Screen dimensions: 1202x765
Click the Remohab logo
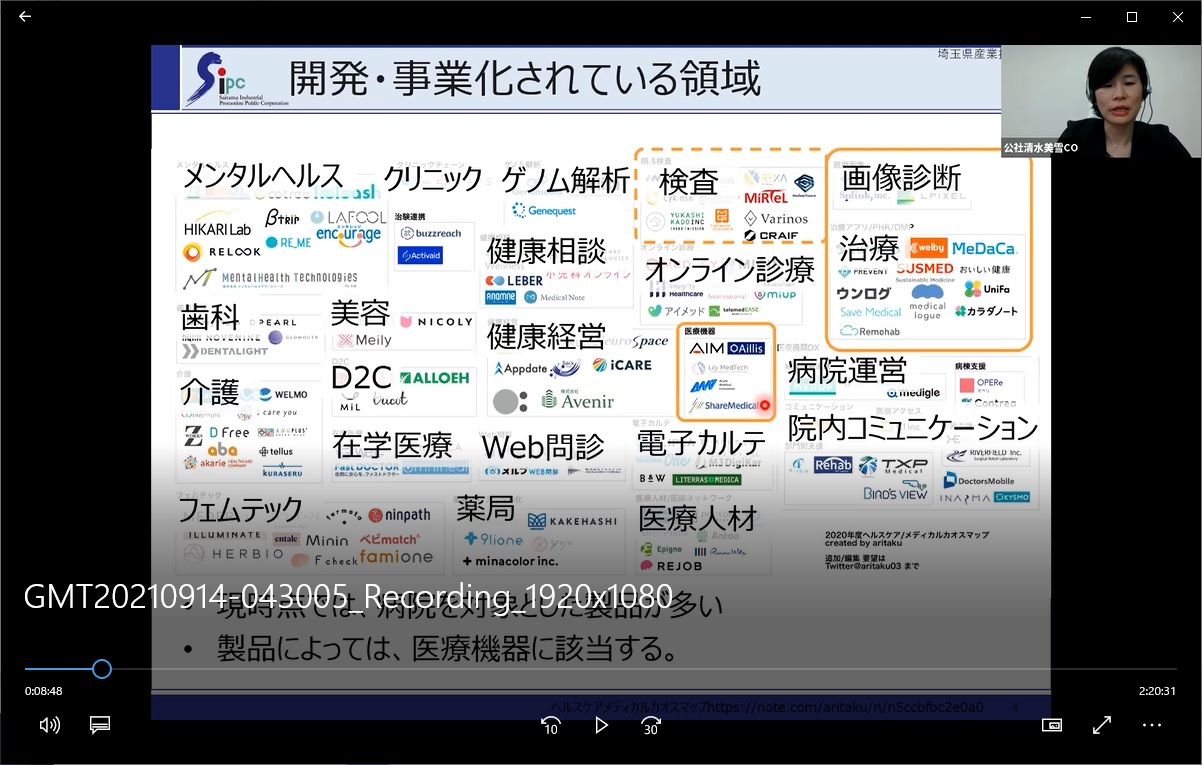pos(871,330)
